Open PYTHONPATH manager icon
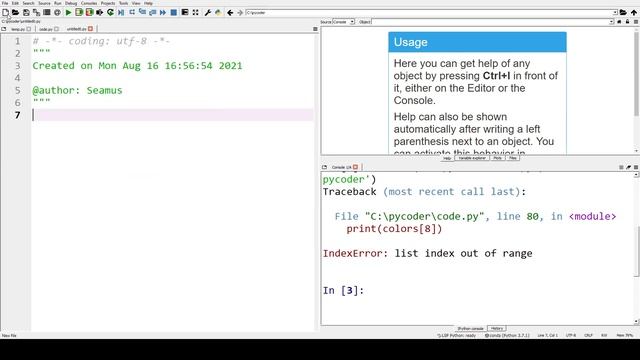 point(218,13)
